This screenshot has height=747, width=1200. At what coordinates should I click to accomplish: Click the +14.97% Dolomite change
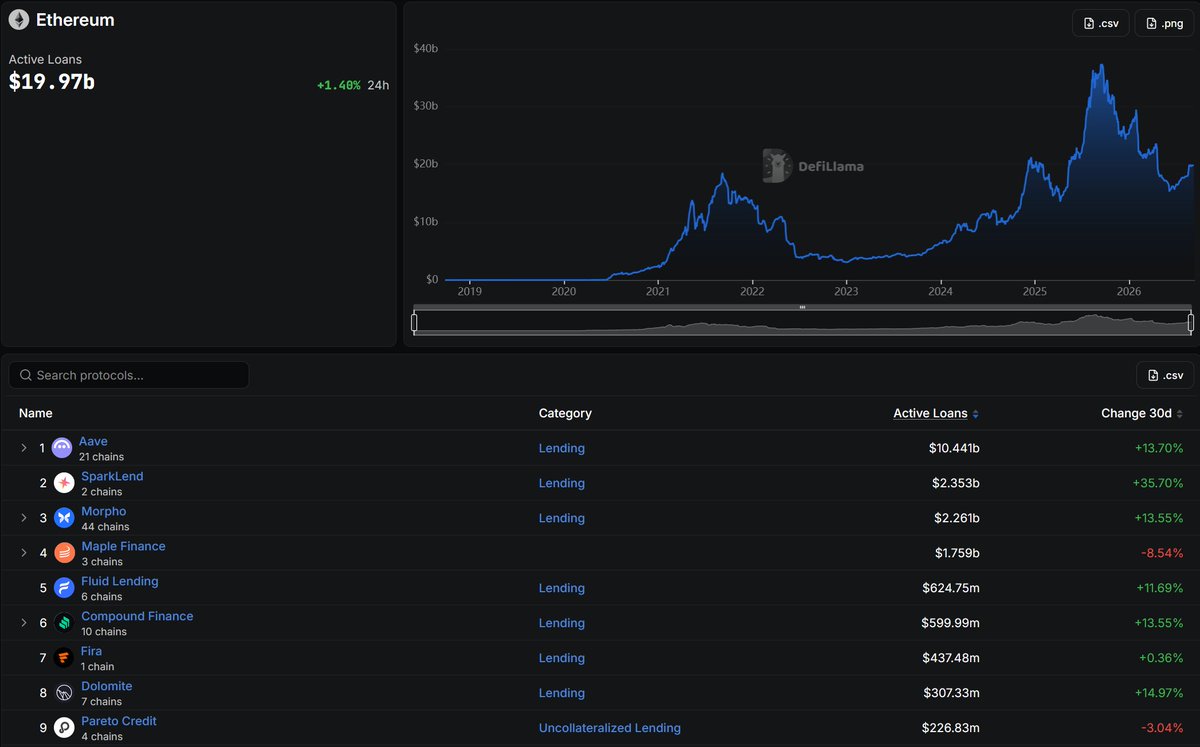[1159, 693]
